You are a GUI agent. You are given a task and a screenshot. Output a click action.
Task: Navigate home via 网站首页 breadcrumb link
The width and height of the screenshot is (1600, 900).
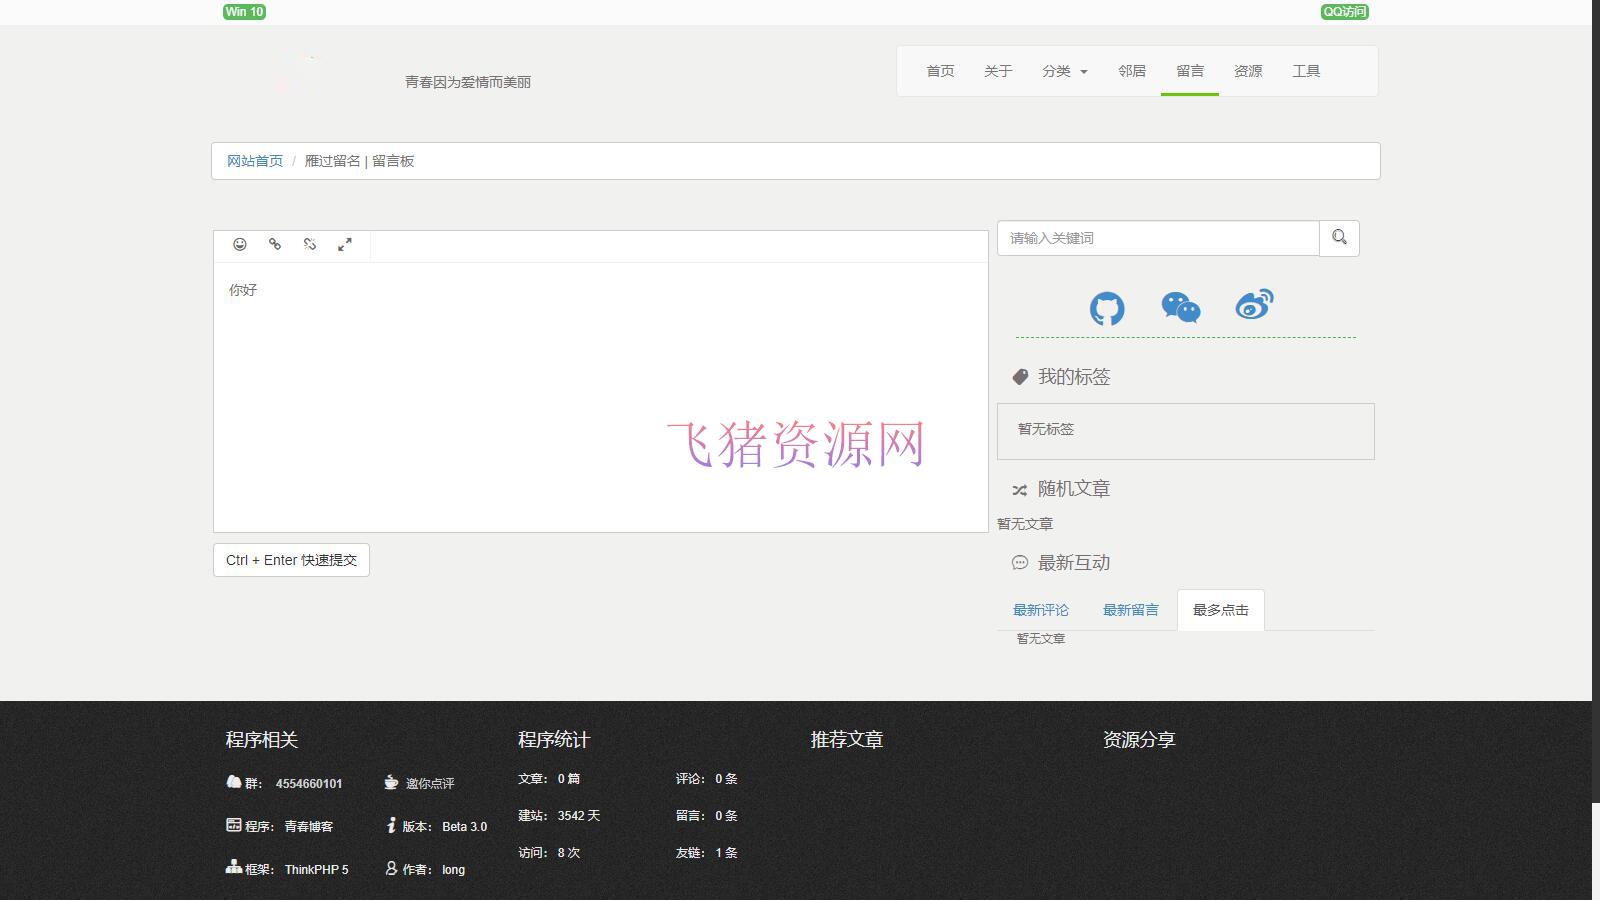coord(253,160)
